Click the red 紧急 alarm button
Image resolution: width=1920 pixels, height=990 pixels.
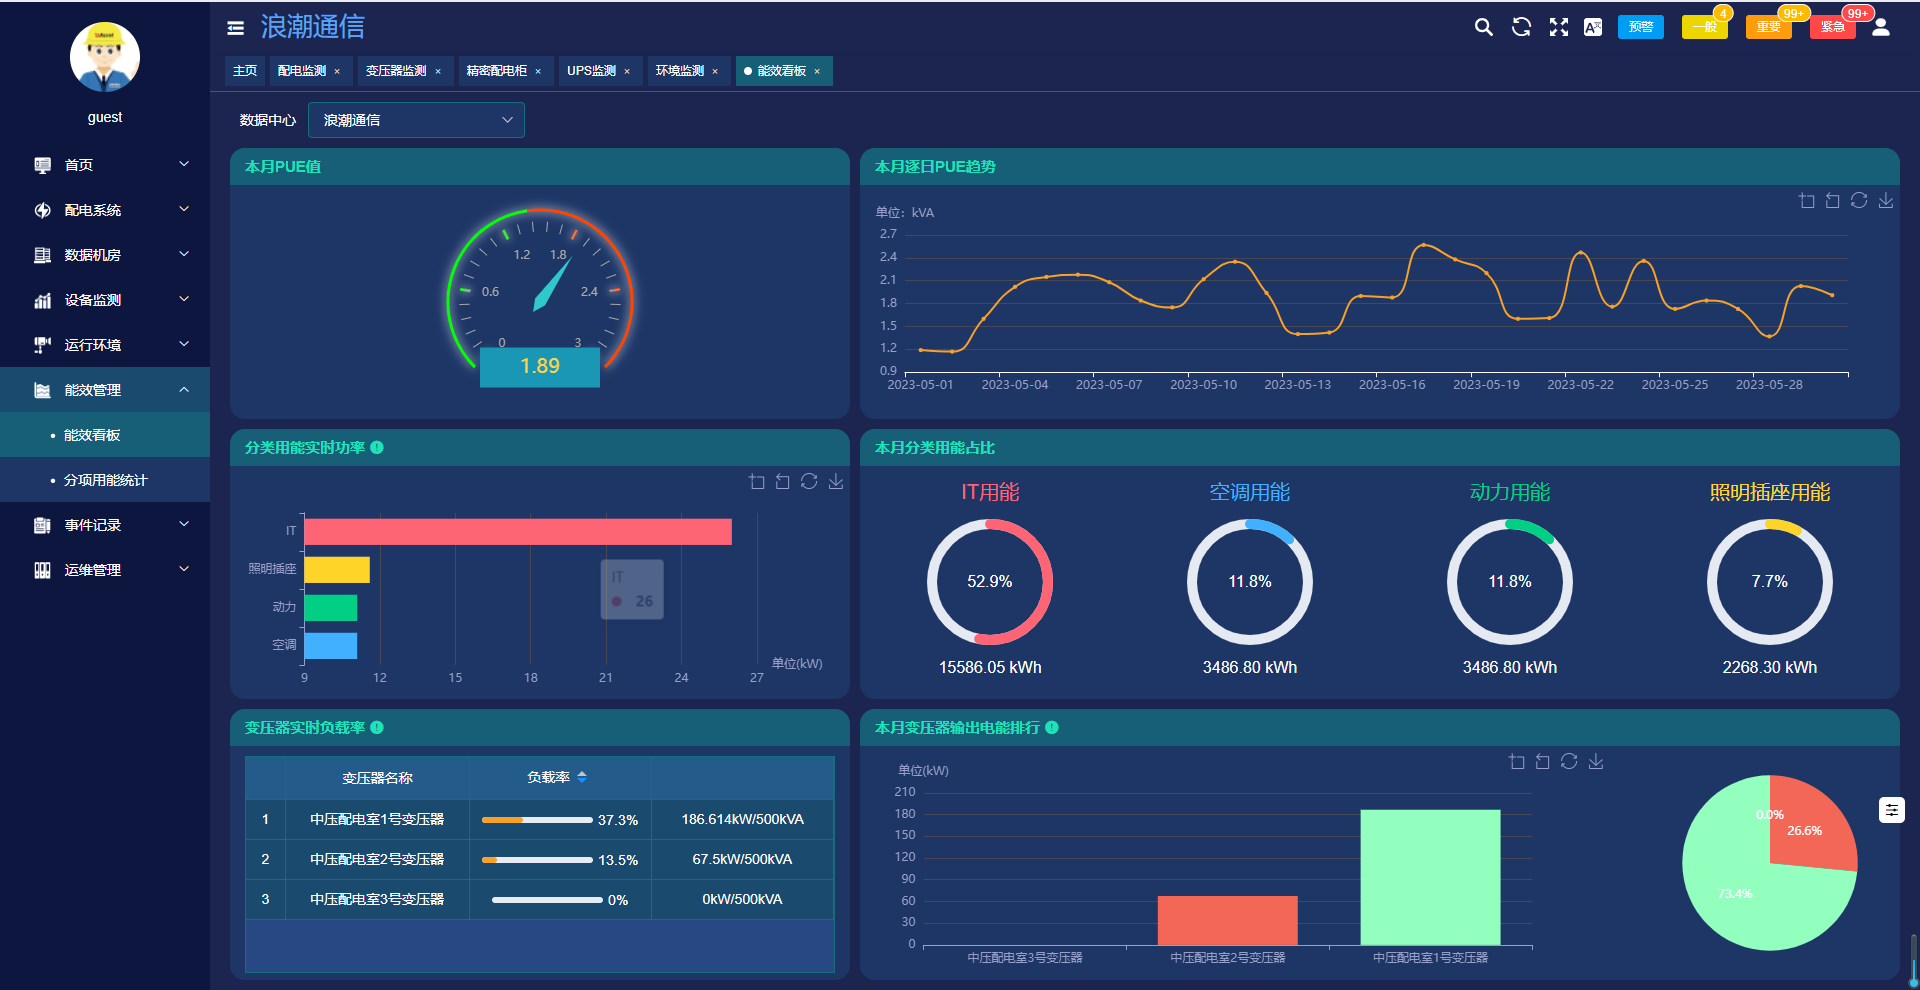point(1832,27)
